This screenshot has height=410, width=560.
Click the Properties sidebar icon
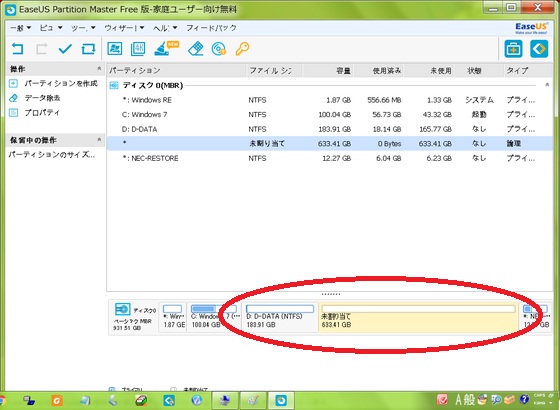(13, 112)
